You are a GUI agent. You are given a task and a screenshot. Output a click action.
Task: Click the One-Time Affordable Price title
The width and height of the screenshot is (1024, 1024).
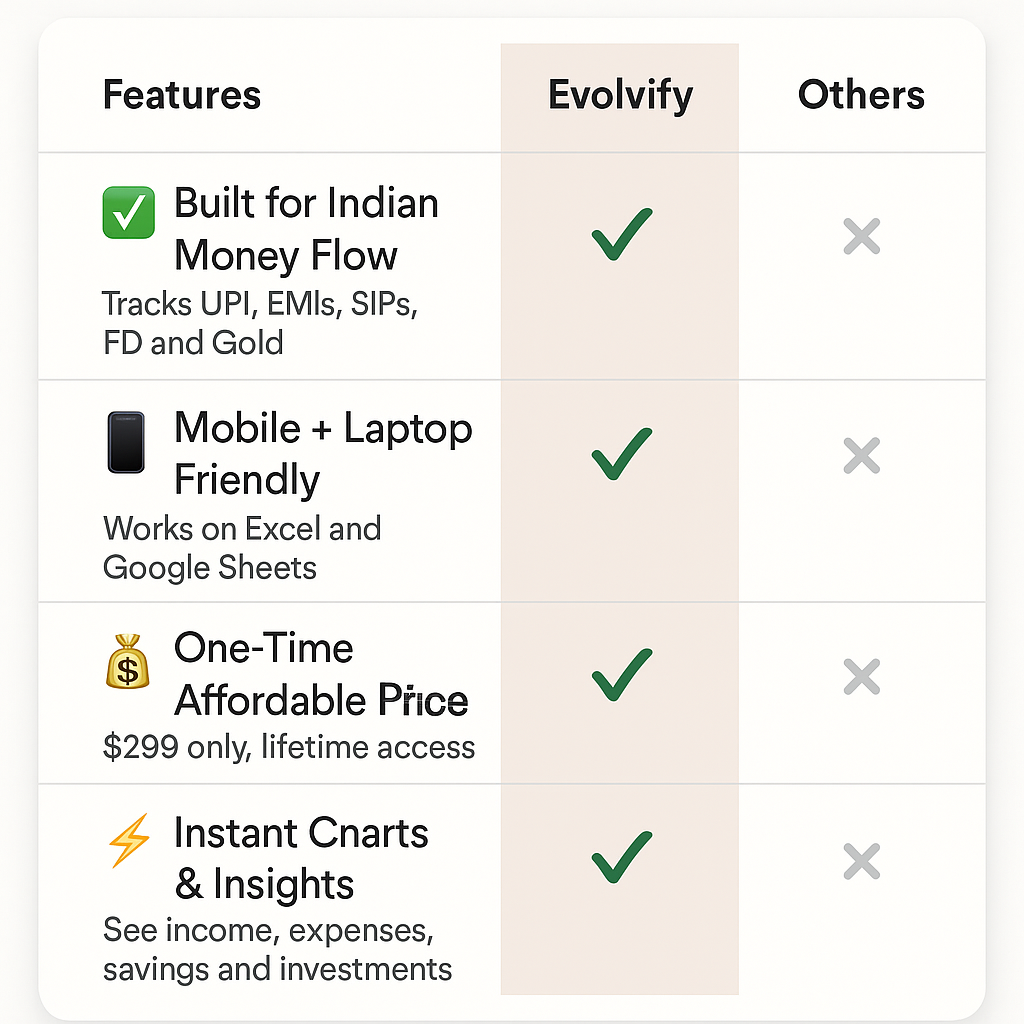pyautogui.click(x=320, y=675)
